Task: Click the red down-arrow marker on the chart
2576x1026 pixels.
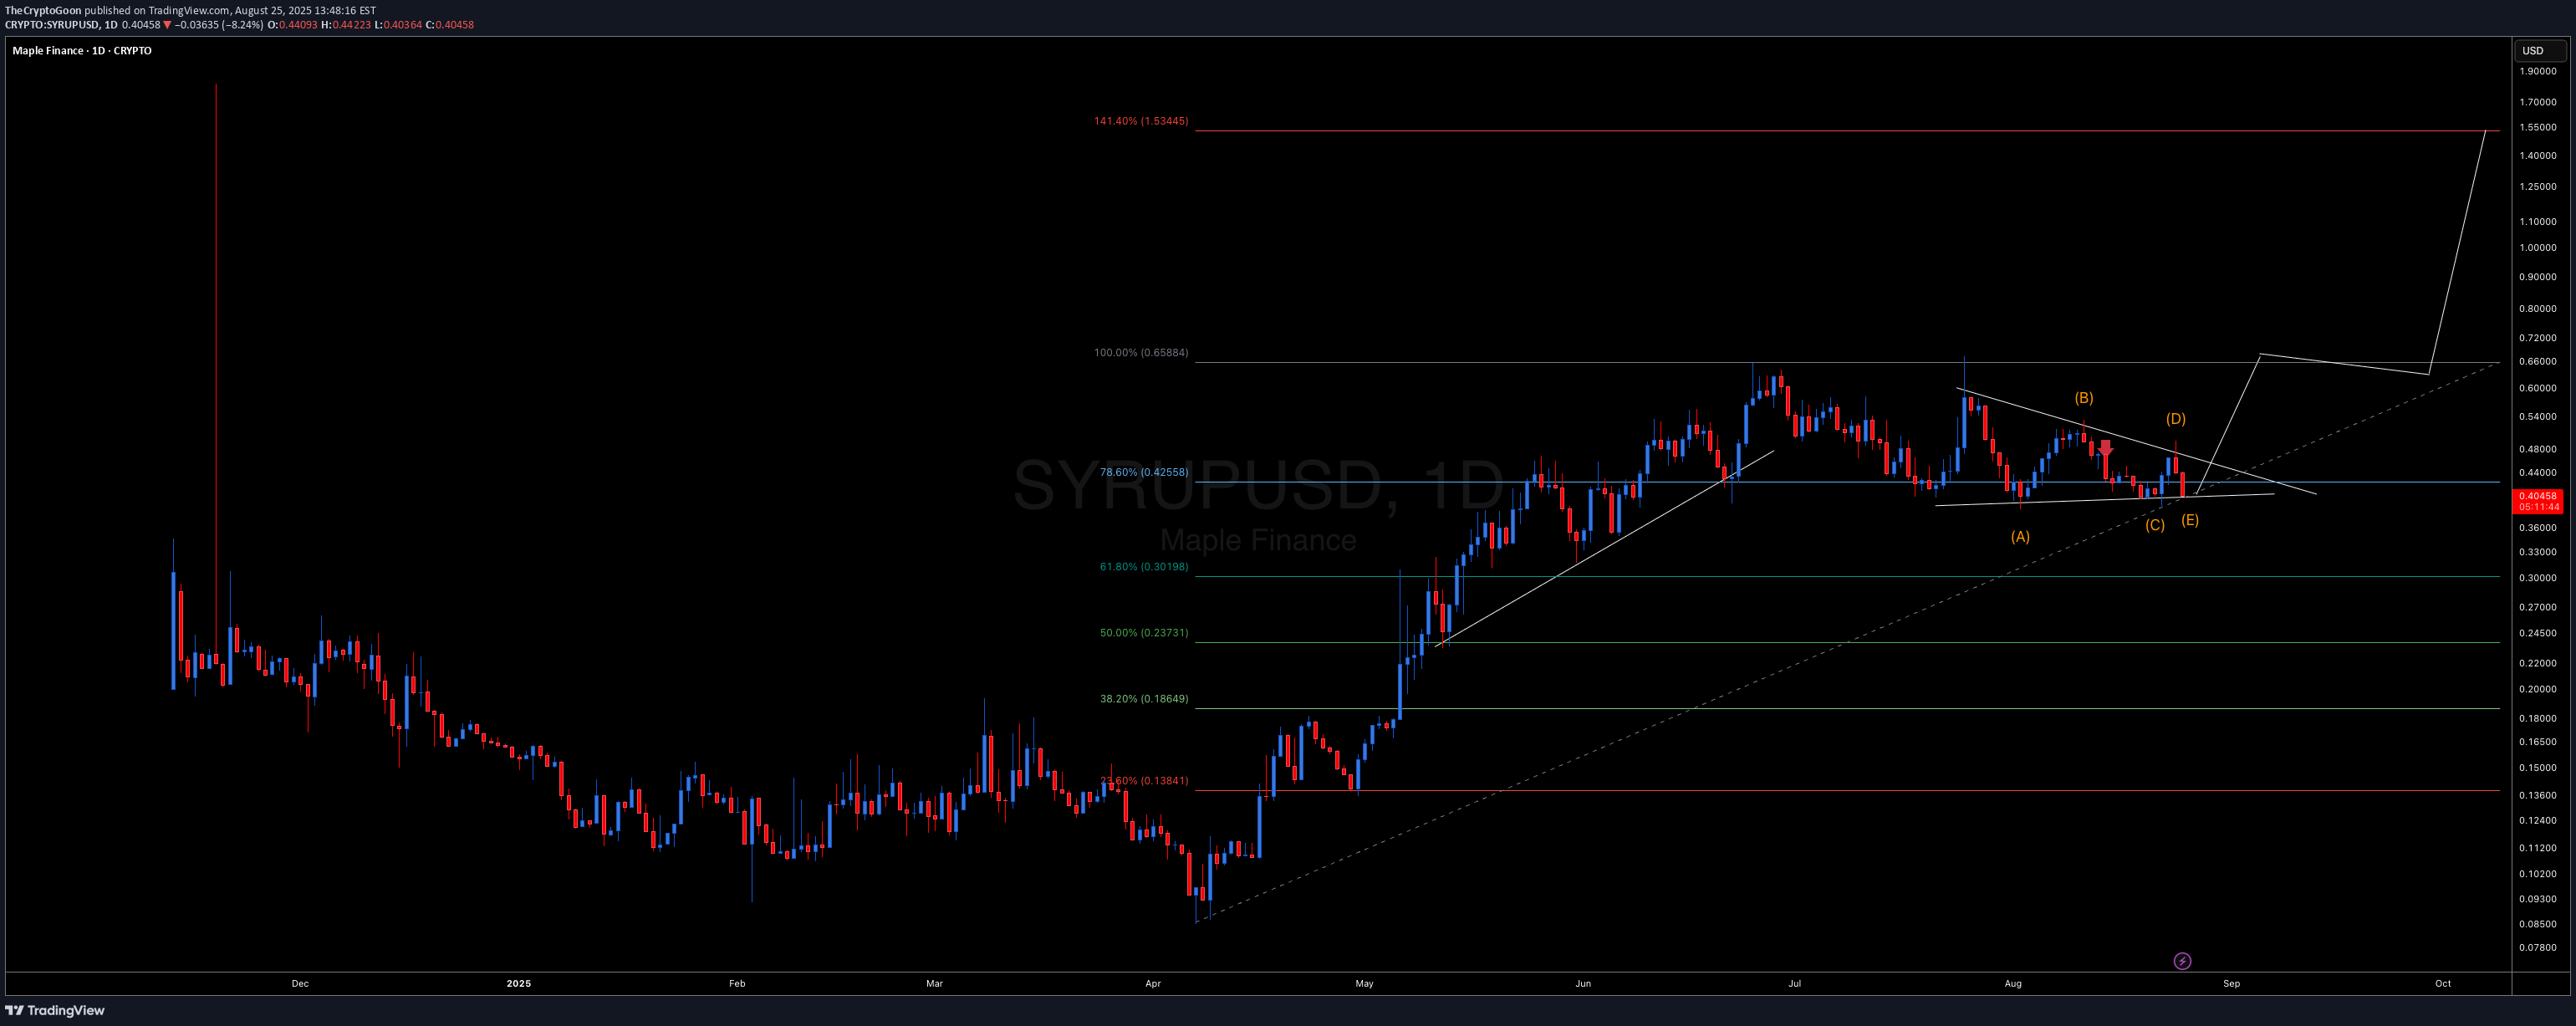Action: click(2106, 449)
